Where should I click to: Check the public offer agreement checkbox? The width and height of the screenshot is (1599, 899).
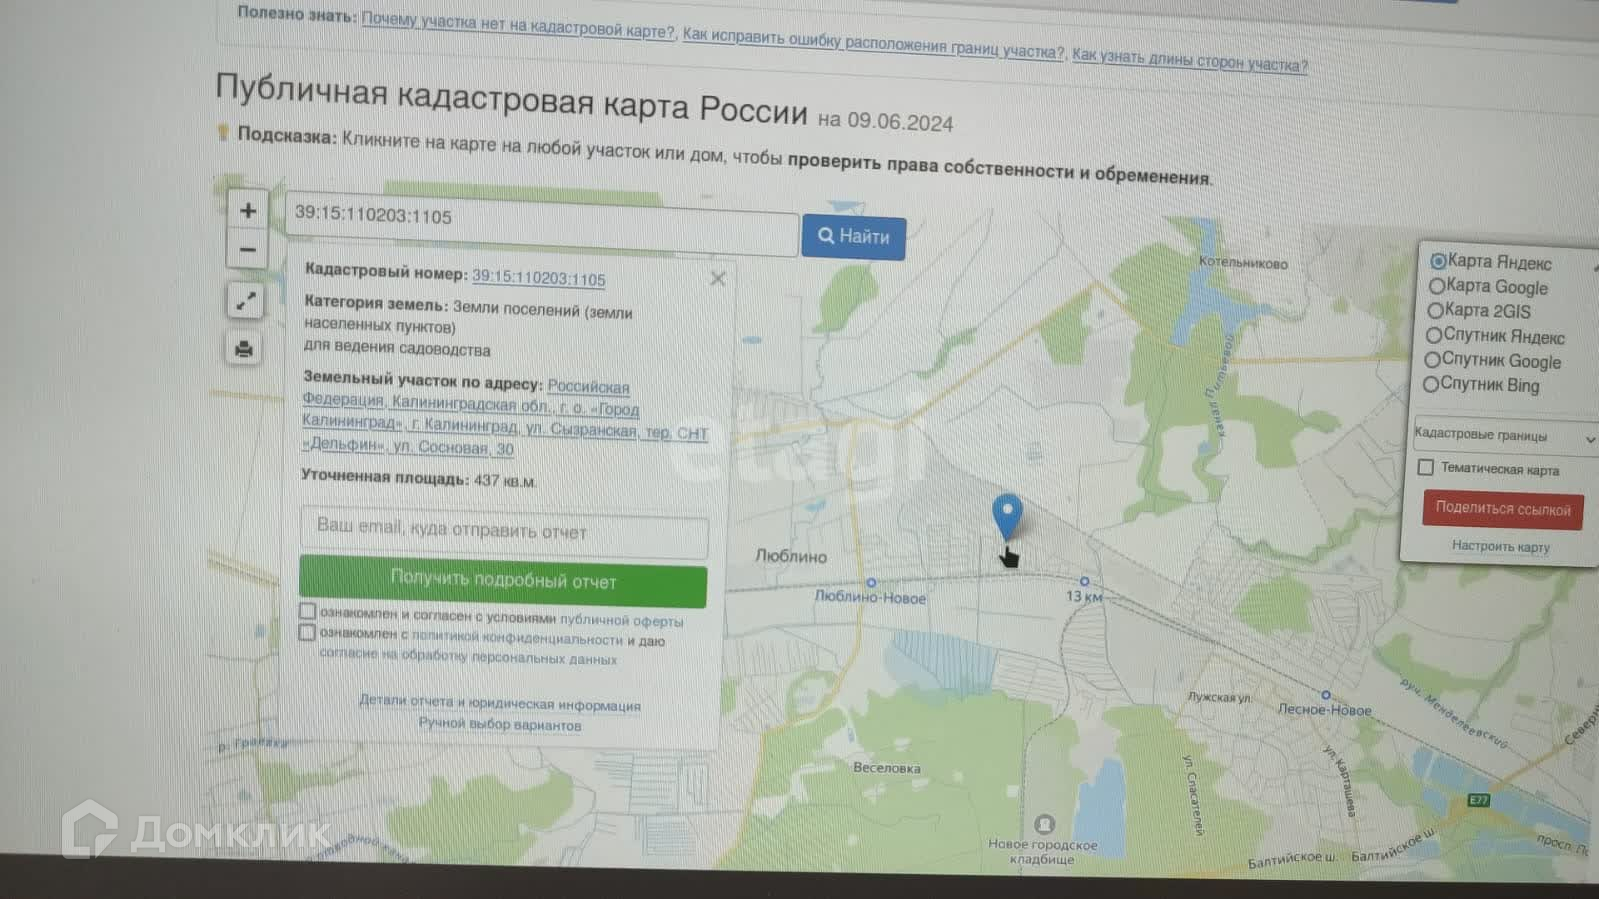308,611
